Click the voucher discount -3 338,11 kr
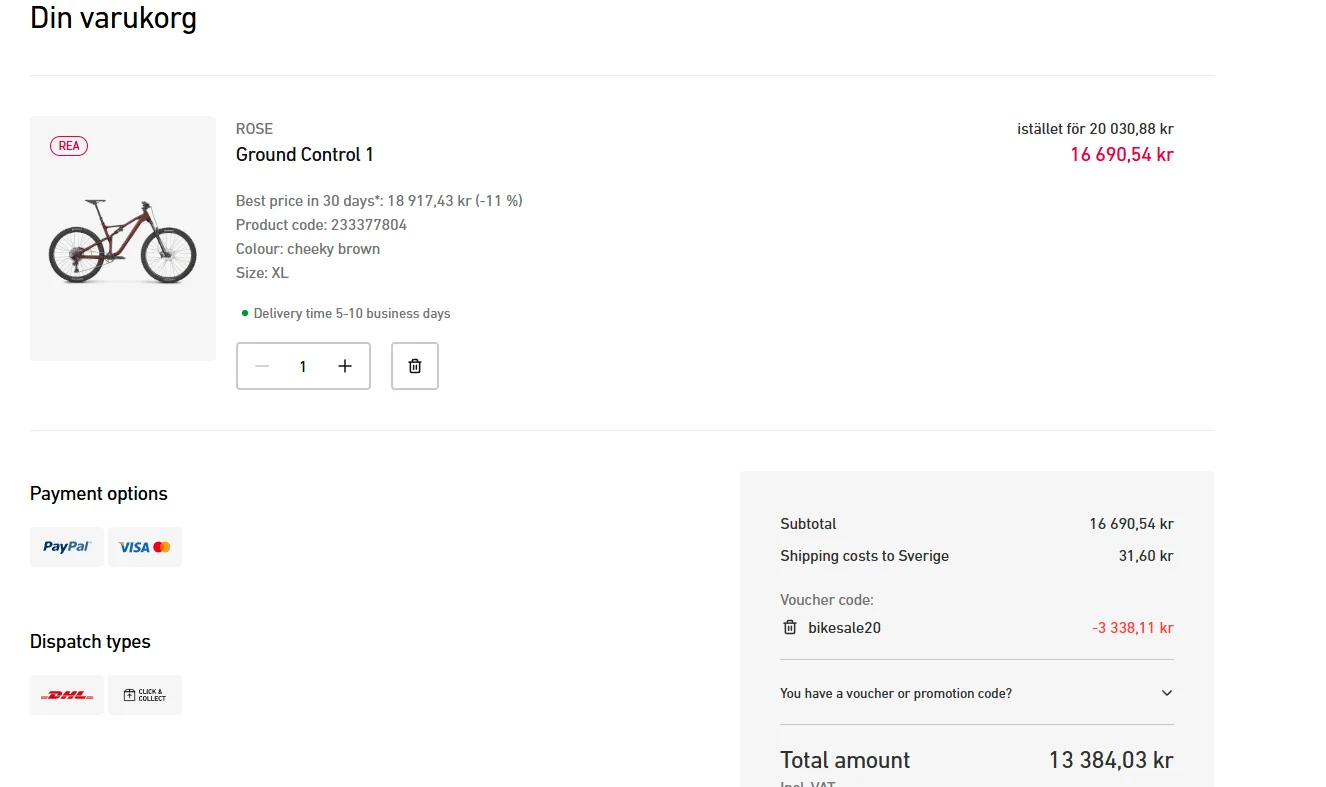This screenshot has height=787, width=1326. click(x=1133, y=628)
